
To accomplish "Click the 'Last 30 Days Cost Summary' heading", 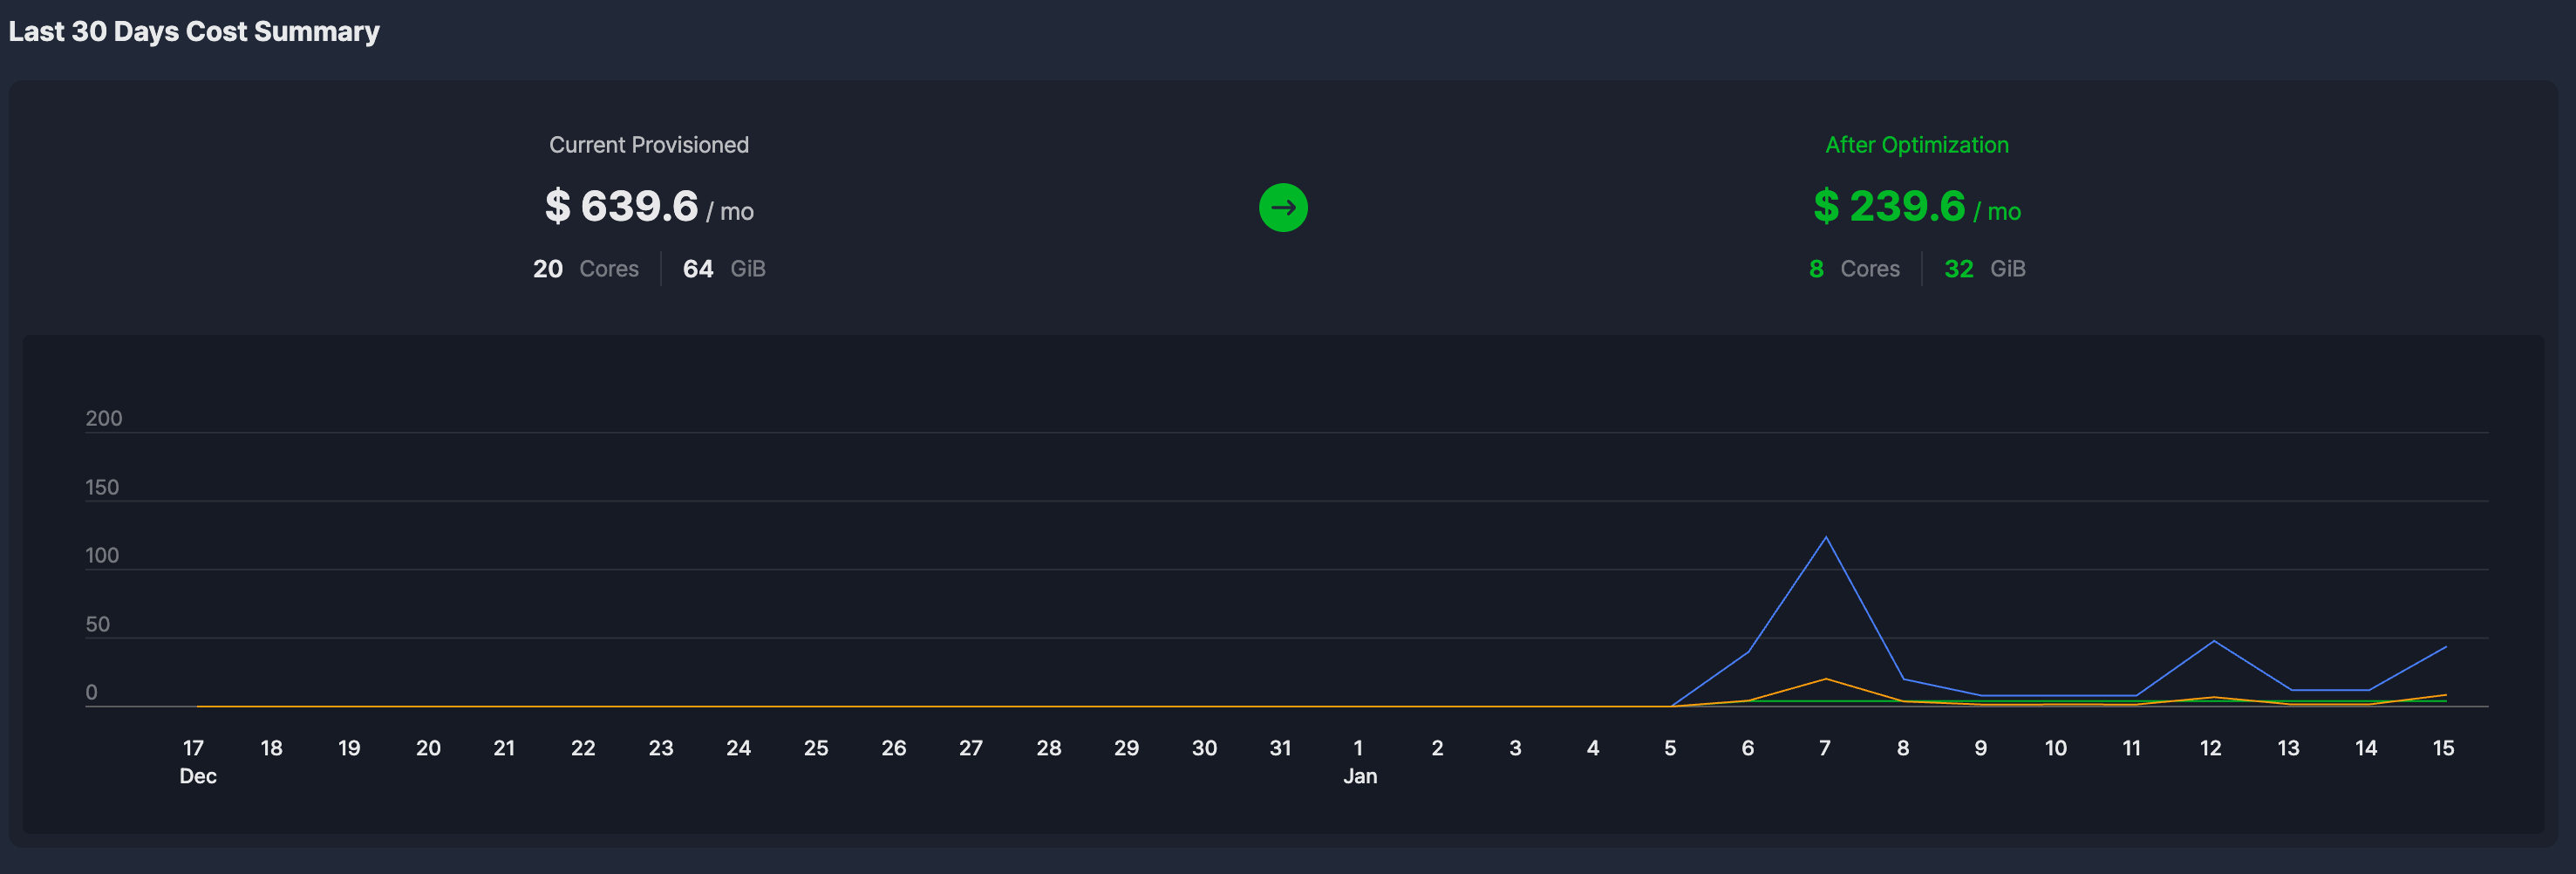I will click(194, 32).
